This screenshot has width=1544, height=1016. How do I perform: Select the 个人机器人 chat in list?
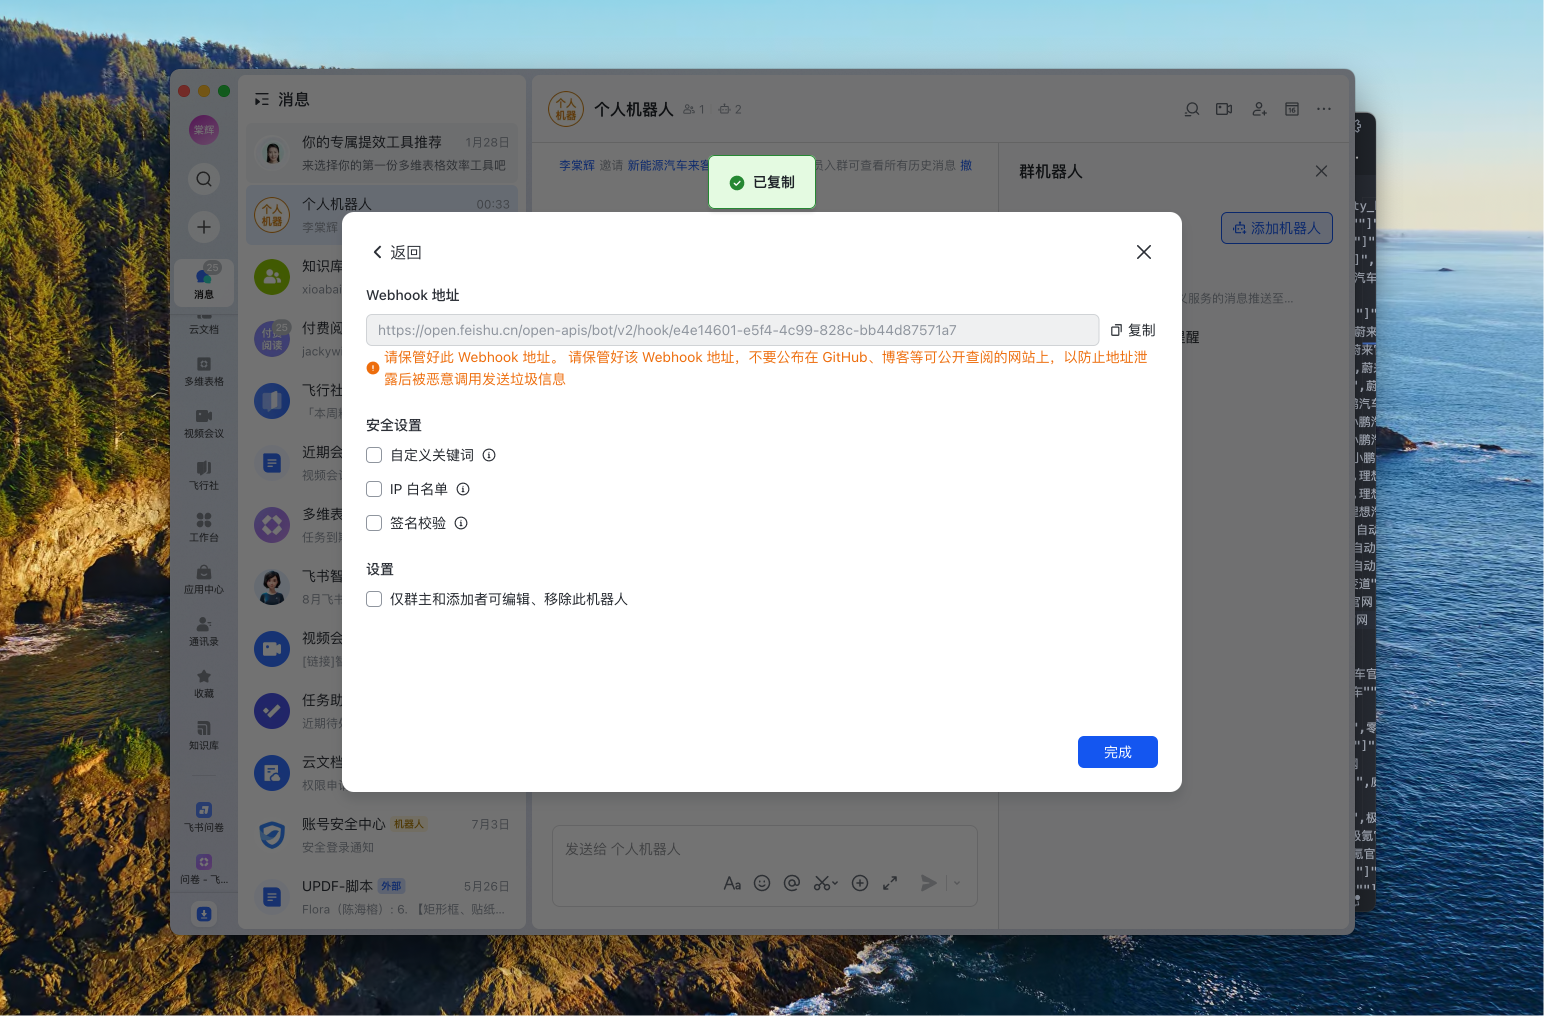click(x=382, y=215)
